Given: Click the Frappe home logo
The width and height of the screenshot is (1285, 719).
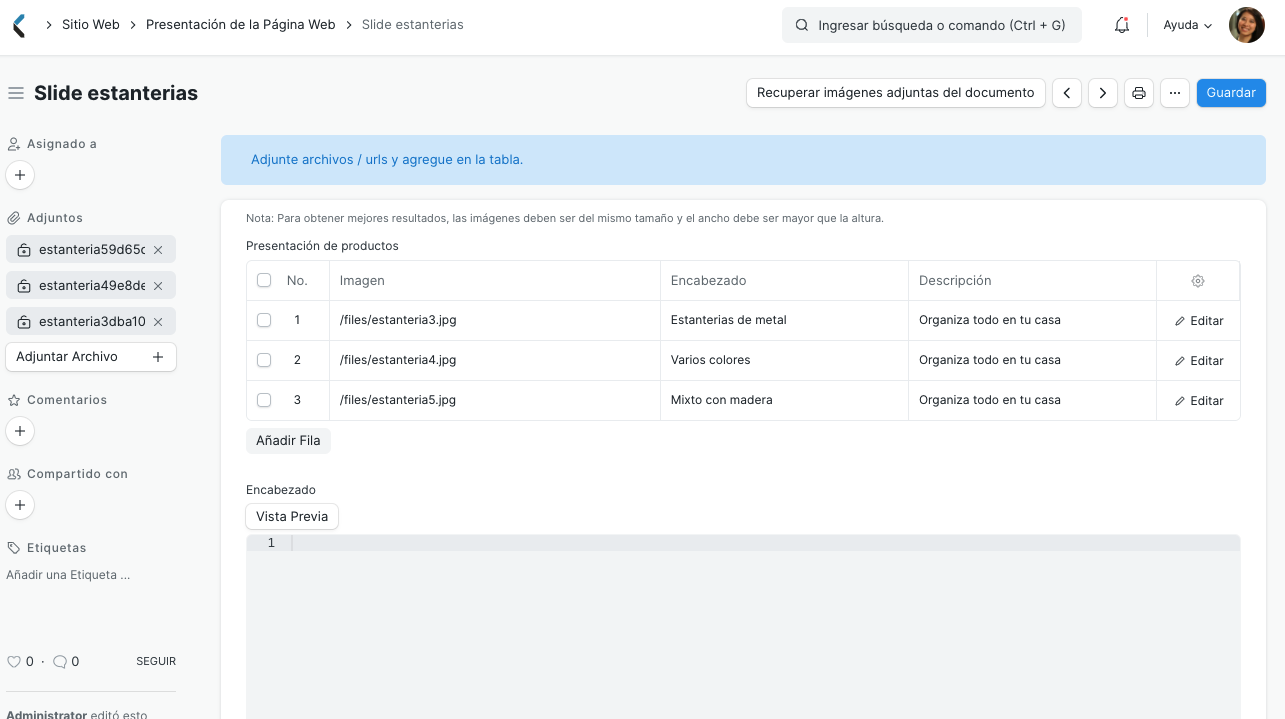Looking at the screenshot, I should (18, 25).
